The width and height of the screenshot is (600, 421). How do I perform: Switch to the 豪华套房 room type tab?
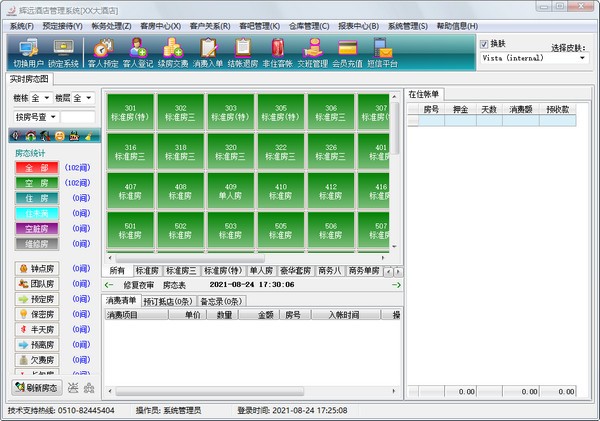(x=295, y=270)
